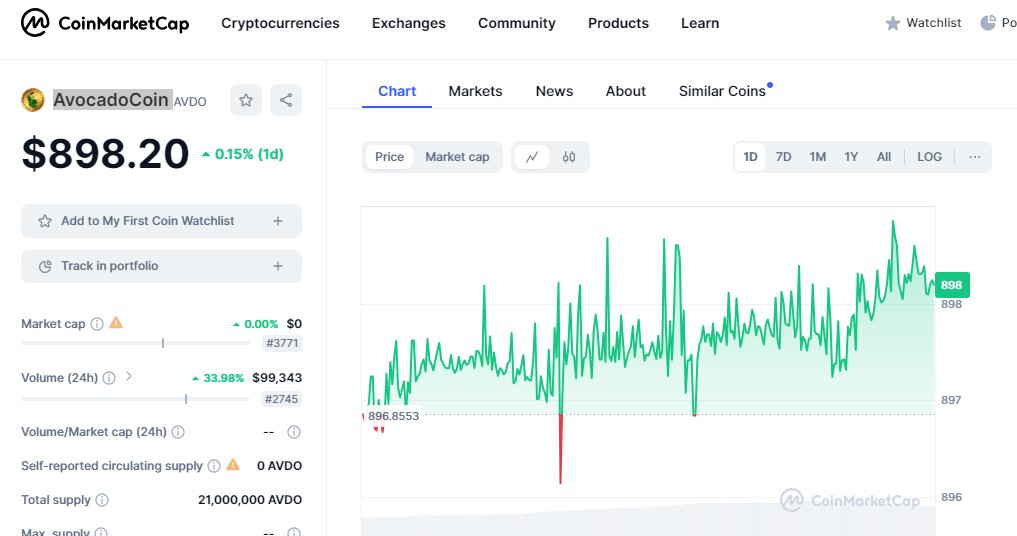Click the 896.8553 open price label
1017x536 pixels.
(393, 416)
